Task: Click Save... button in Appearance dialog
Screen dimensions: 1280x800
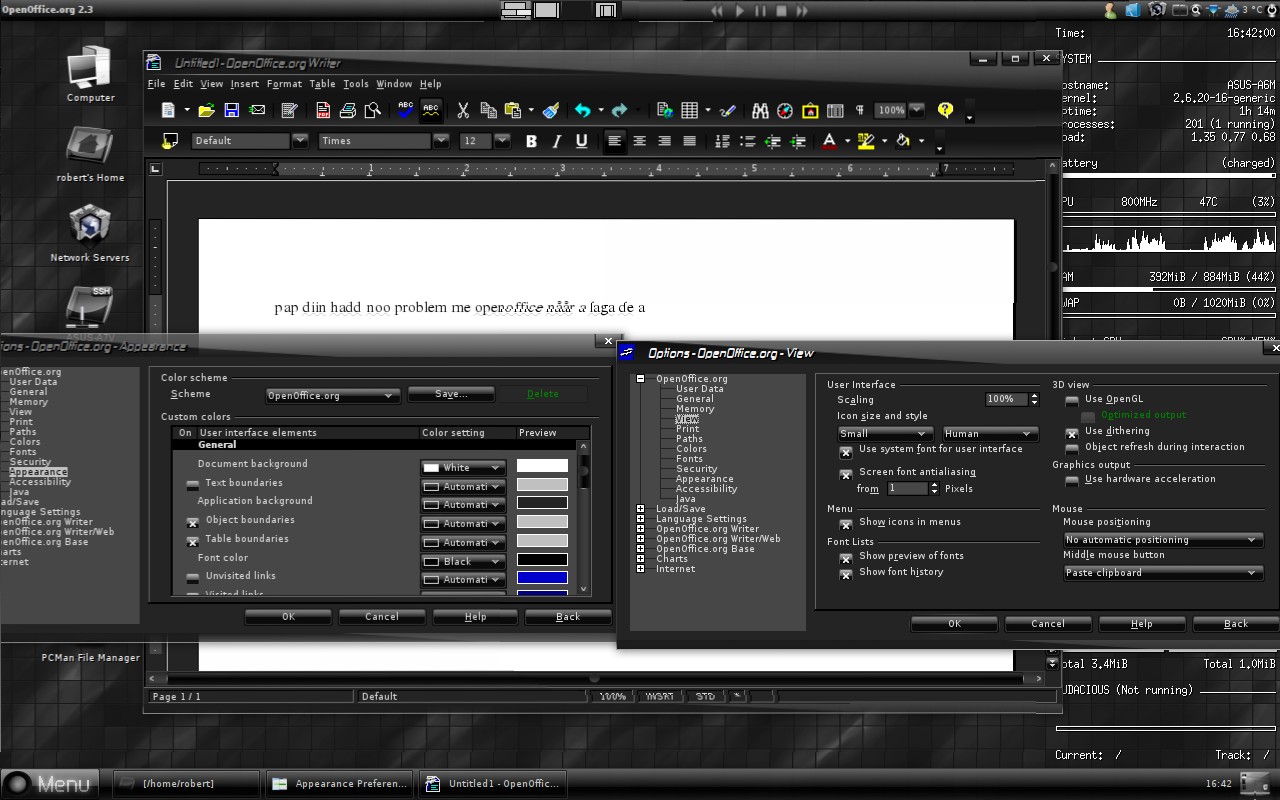Action: 451,394
